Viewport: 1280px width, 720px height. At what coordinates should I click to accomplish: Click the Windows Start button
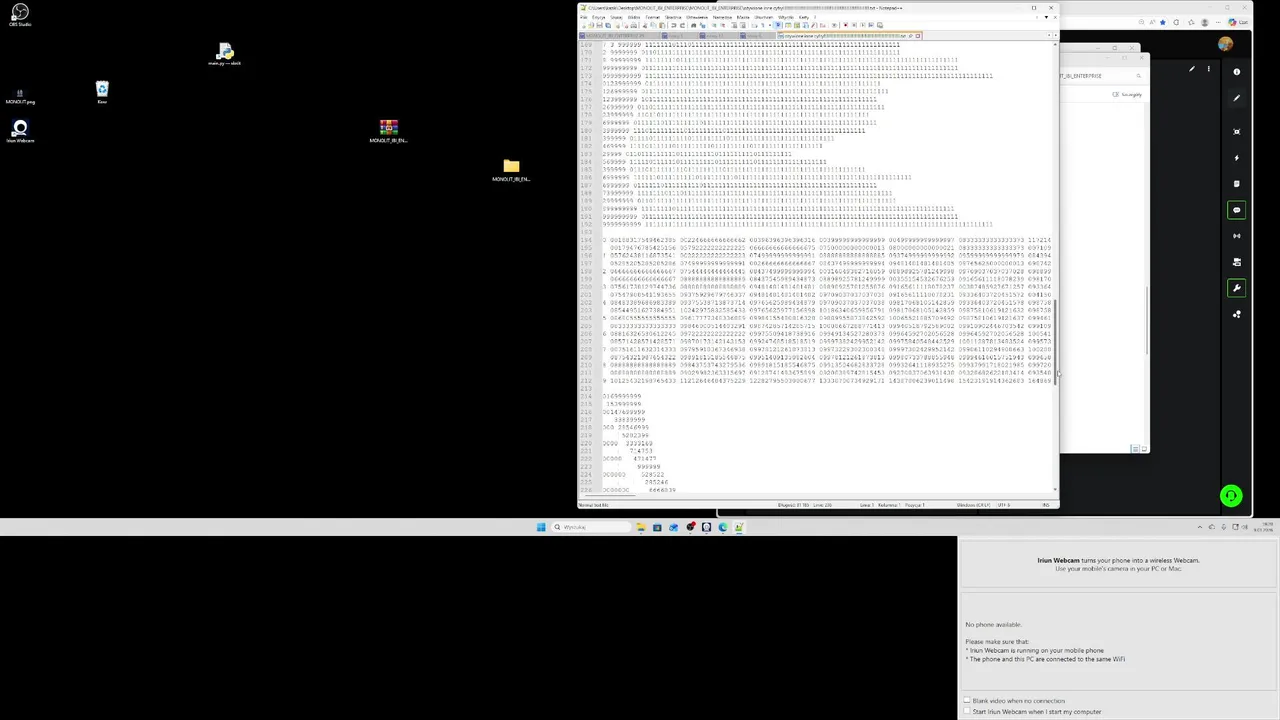click(x=541, y=527)
